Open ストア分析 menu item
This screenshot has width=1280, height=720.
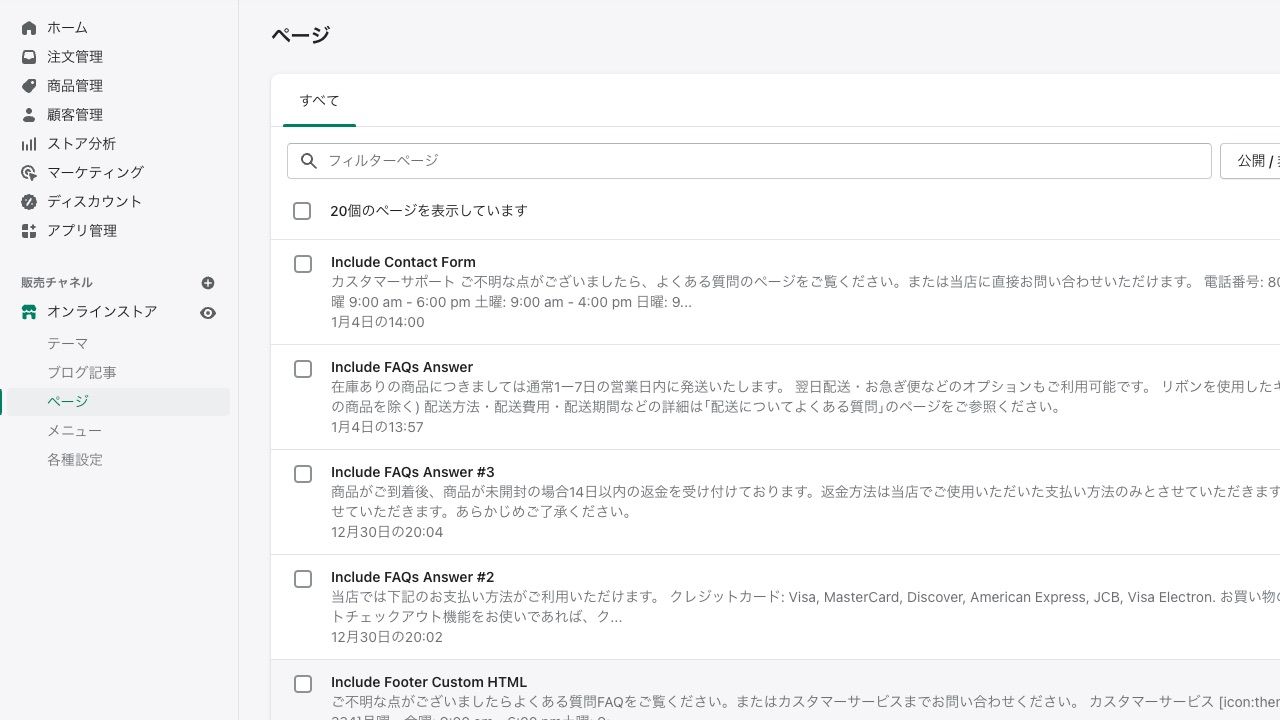81,144
